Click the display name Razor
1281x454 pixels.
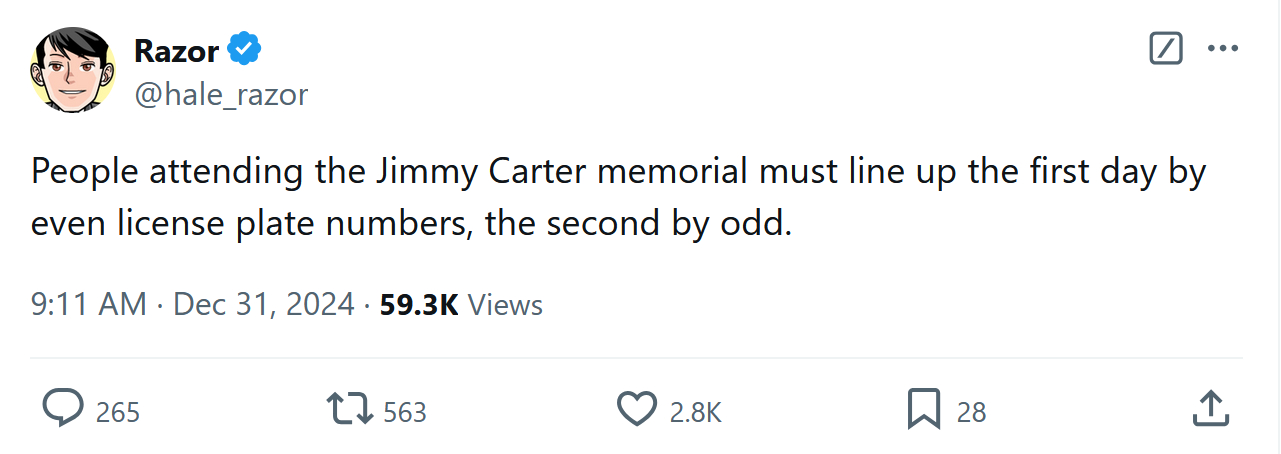[176, 49]
